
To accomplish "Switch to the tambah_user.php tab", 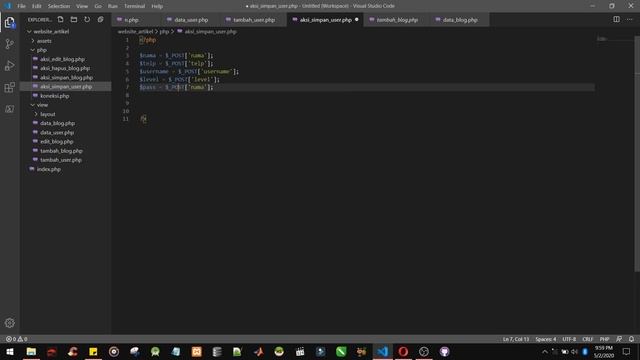I will (253, 20).
